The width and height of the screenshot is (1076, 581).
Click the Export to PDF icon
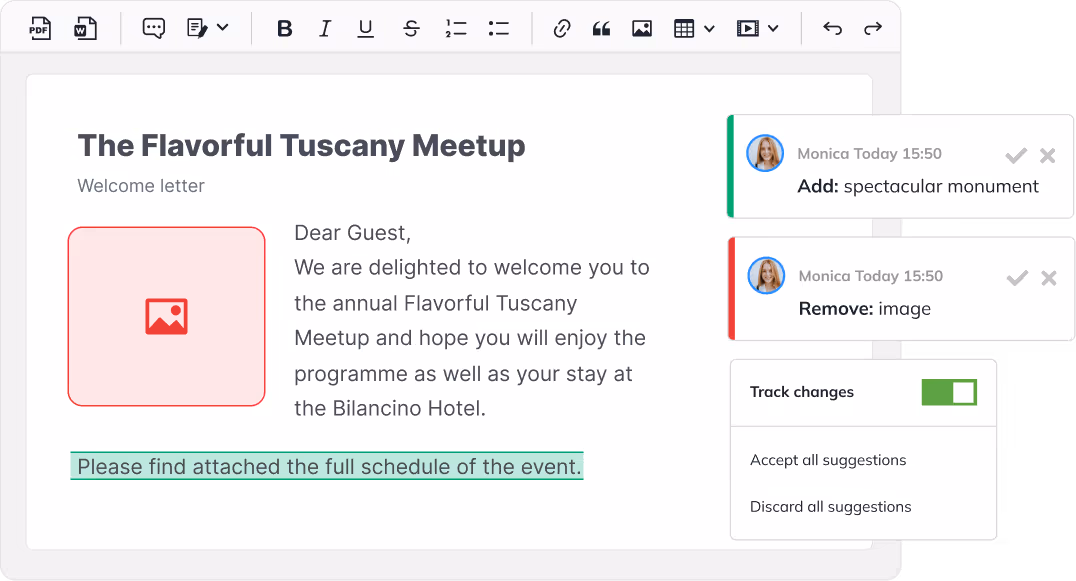[39, 28]
